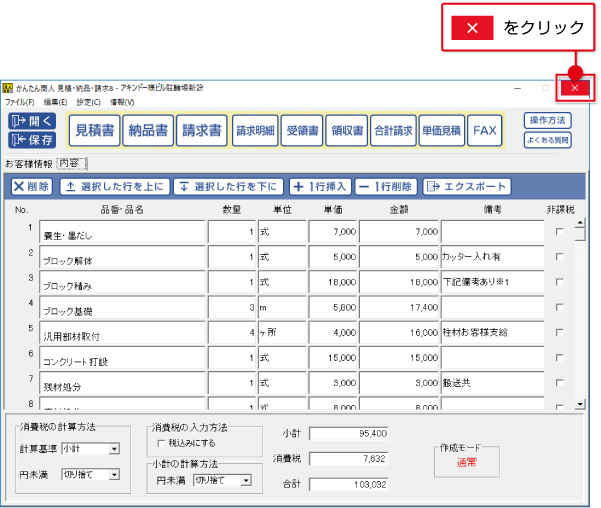This screenshot has width=601, height=508.
Task: Switch to the 内容 tab
Action: (73, 163)
